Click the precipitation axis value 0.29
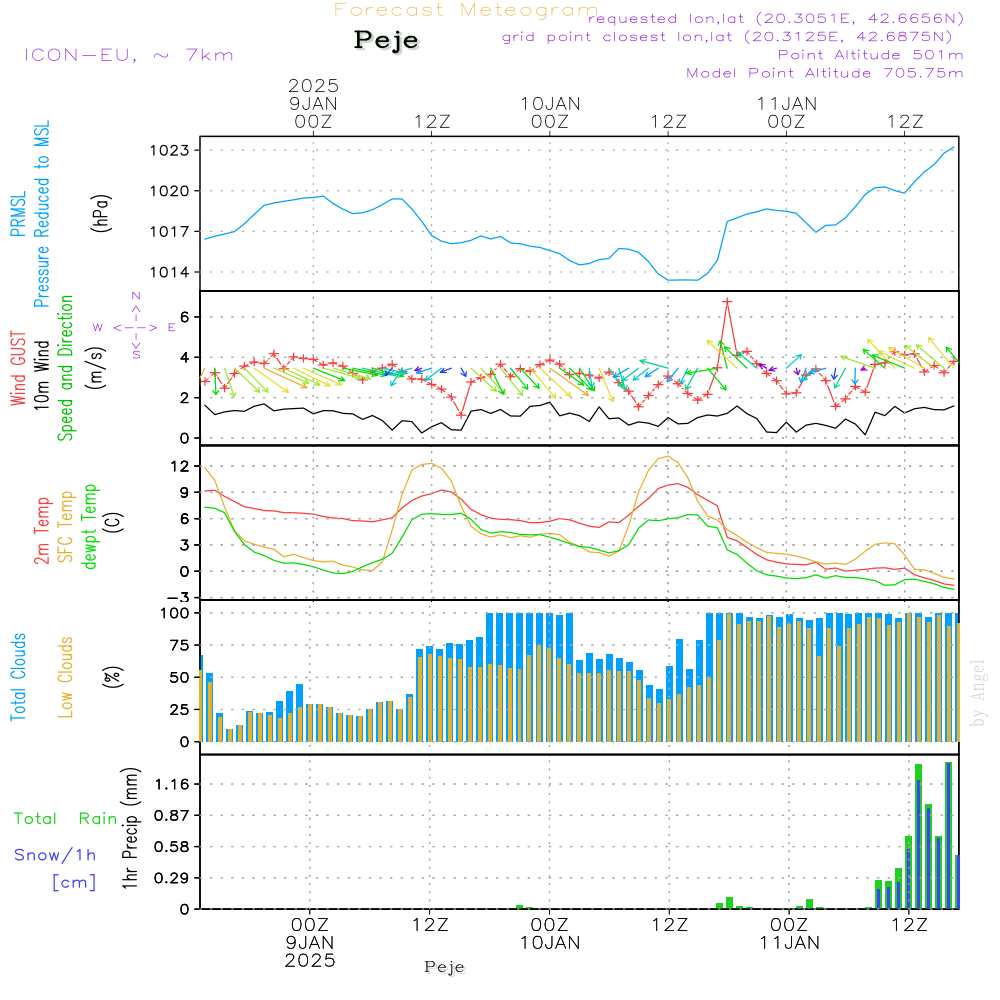The height and width of the screenshot is (1000, 1000). pyautogui.click(x=172, y=878)
